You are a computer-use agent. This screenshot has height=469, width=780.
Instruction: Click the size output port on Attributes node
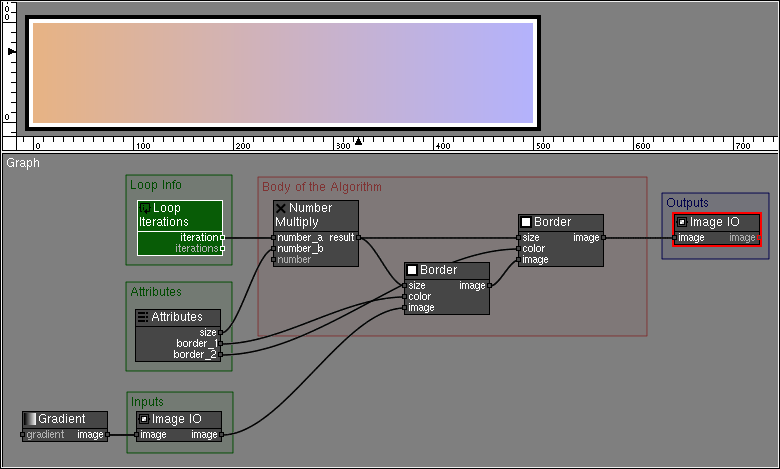pos(221,332)
